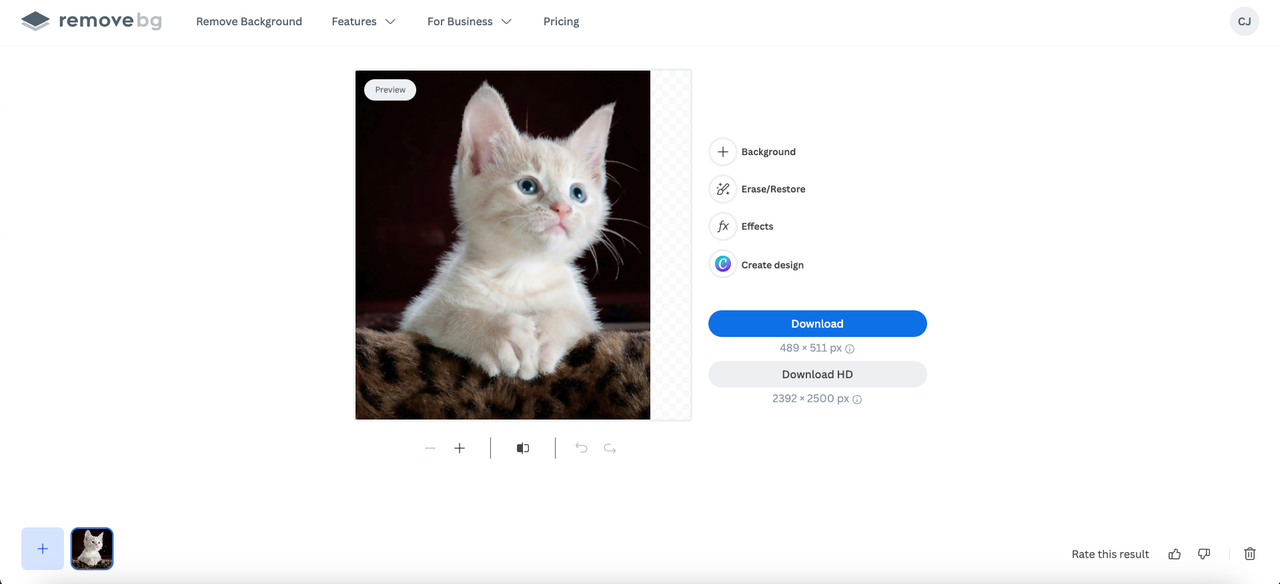Click the Preview badge on the image

[x=390, y=90]
